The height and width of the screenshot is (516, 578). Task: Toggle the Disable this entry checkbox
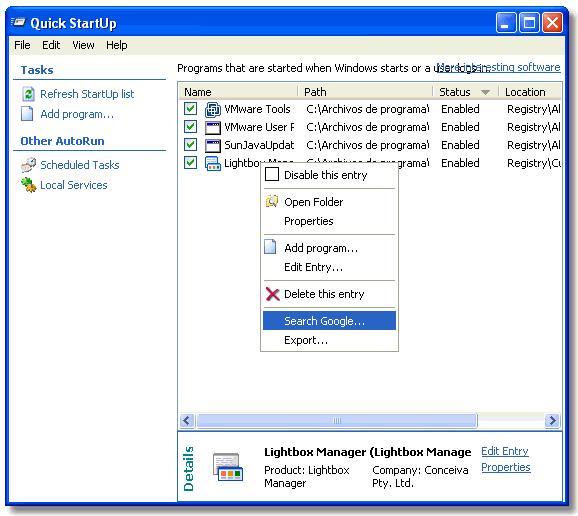click(272, 174)
